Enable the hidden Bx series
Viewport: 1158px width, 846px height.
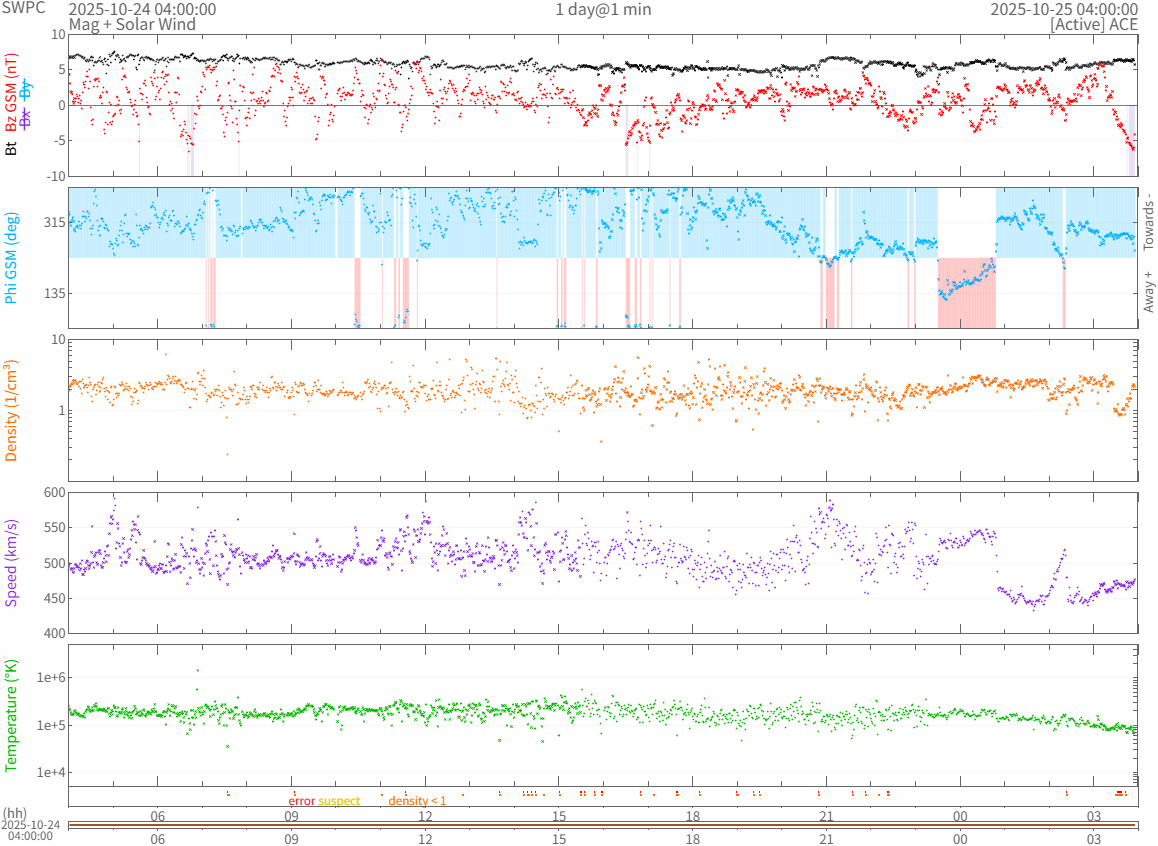pos(26,117)
